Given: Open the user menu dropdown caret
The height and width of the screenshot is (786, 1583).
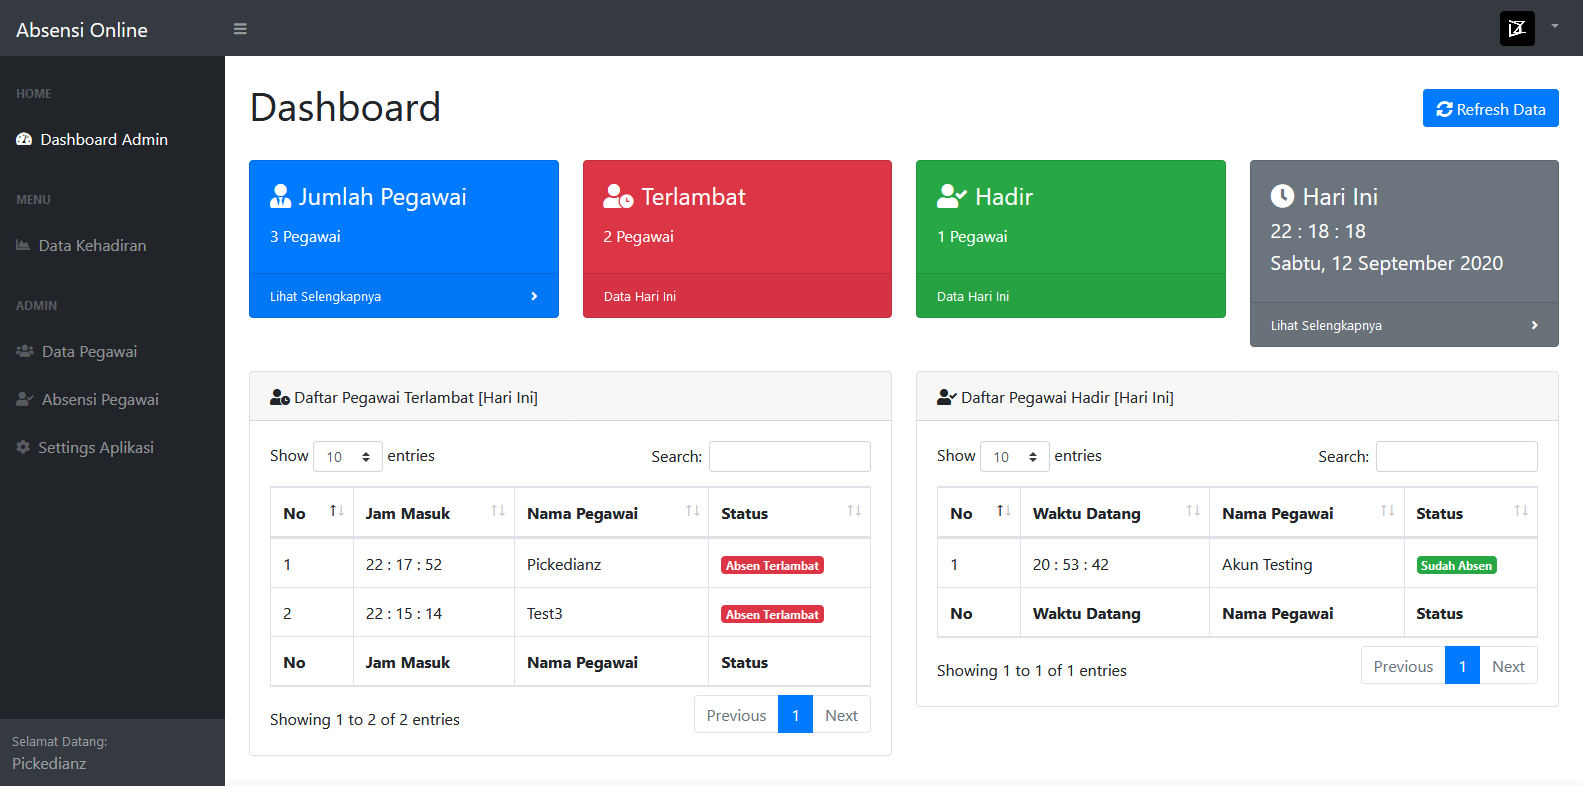Looking at the screenshot, I should tap(1554, 27).
